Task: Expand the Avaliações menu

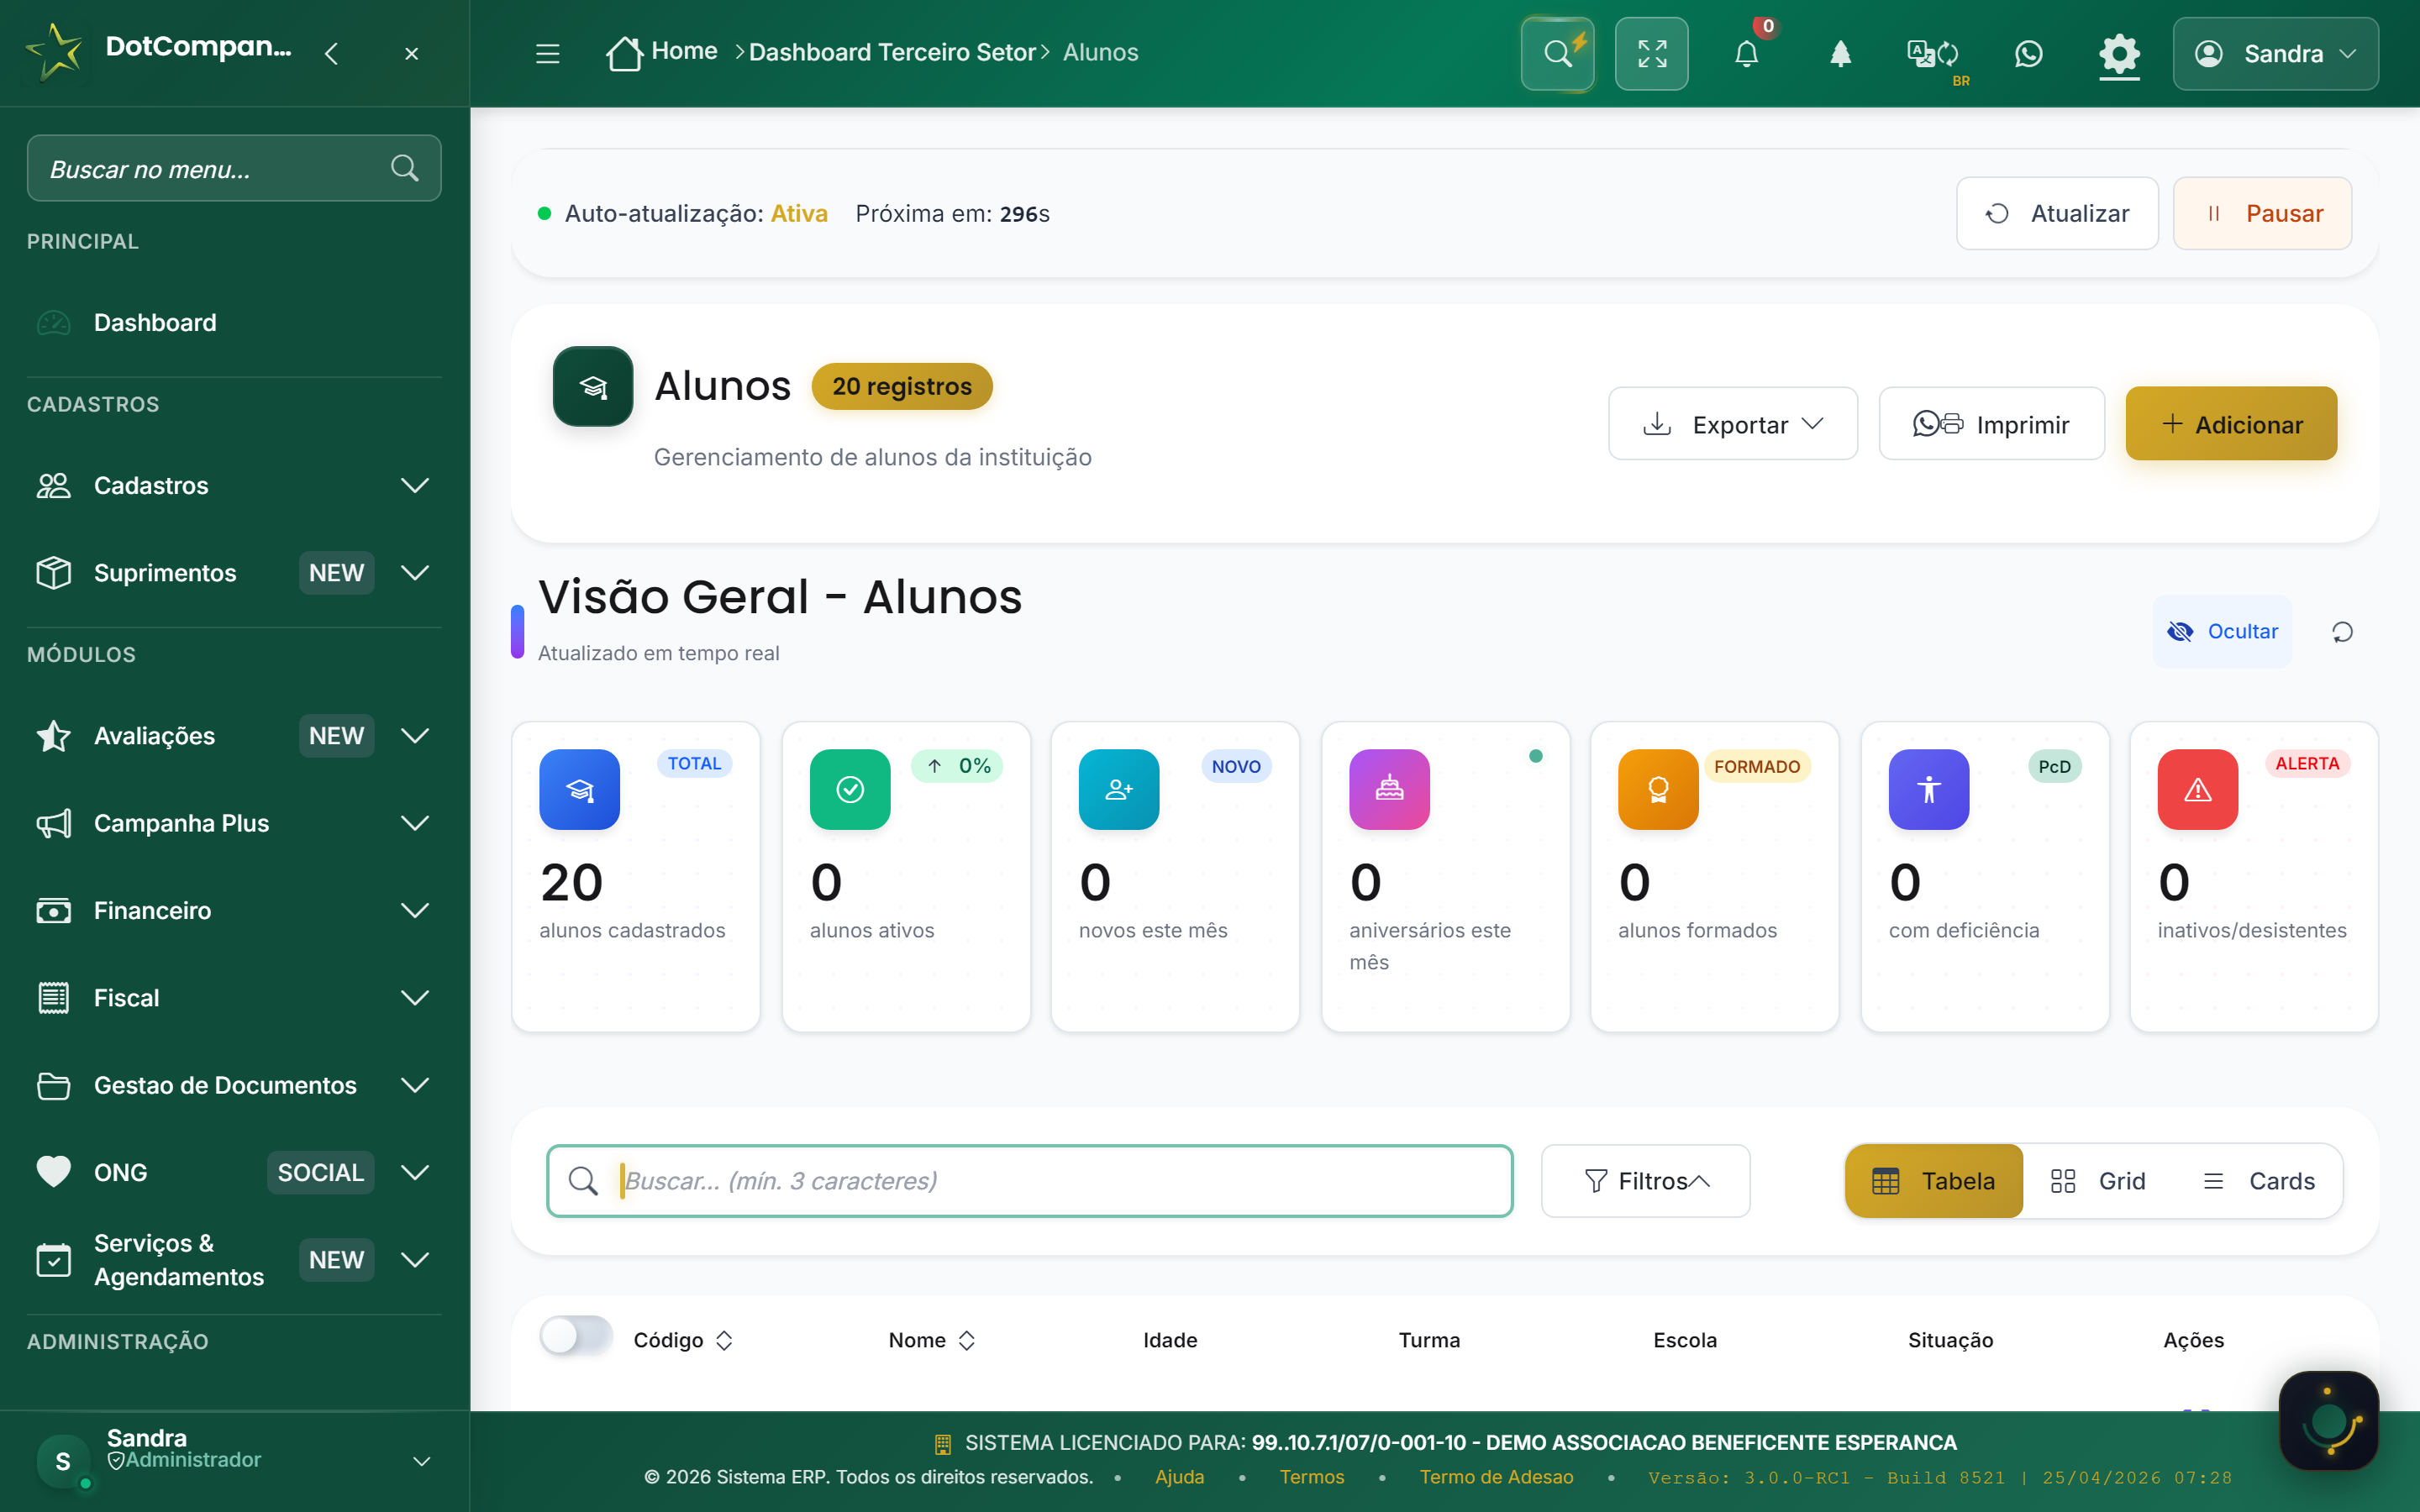Action: click(234, 736)
